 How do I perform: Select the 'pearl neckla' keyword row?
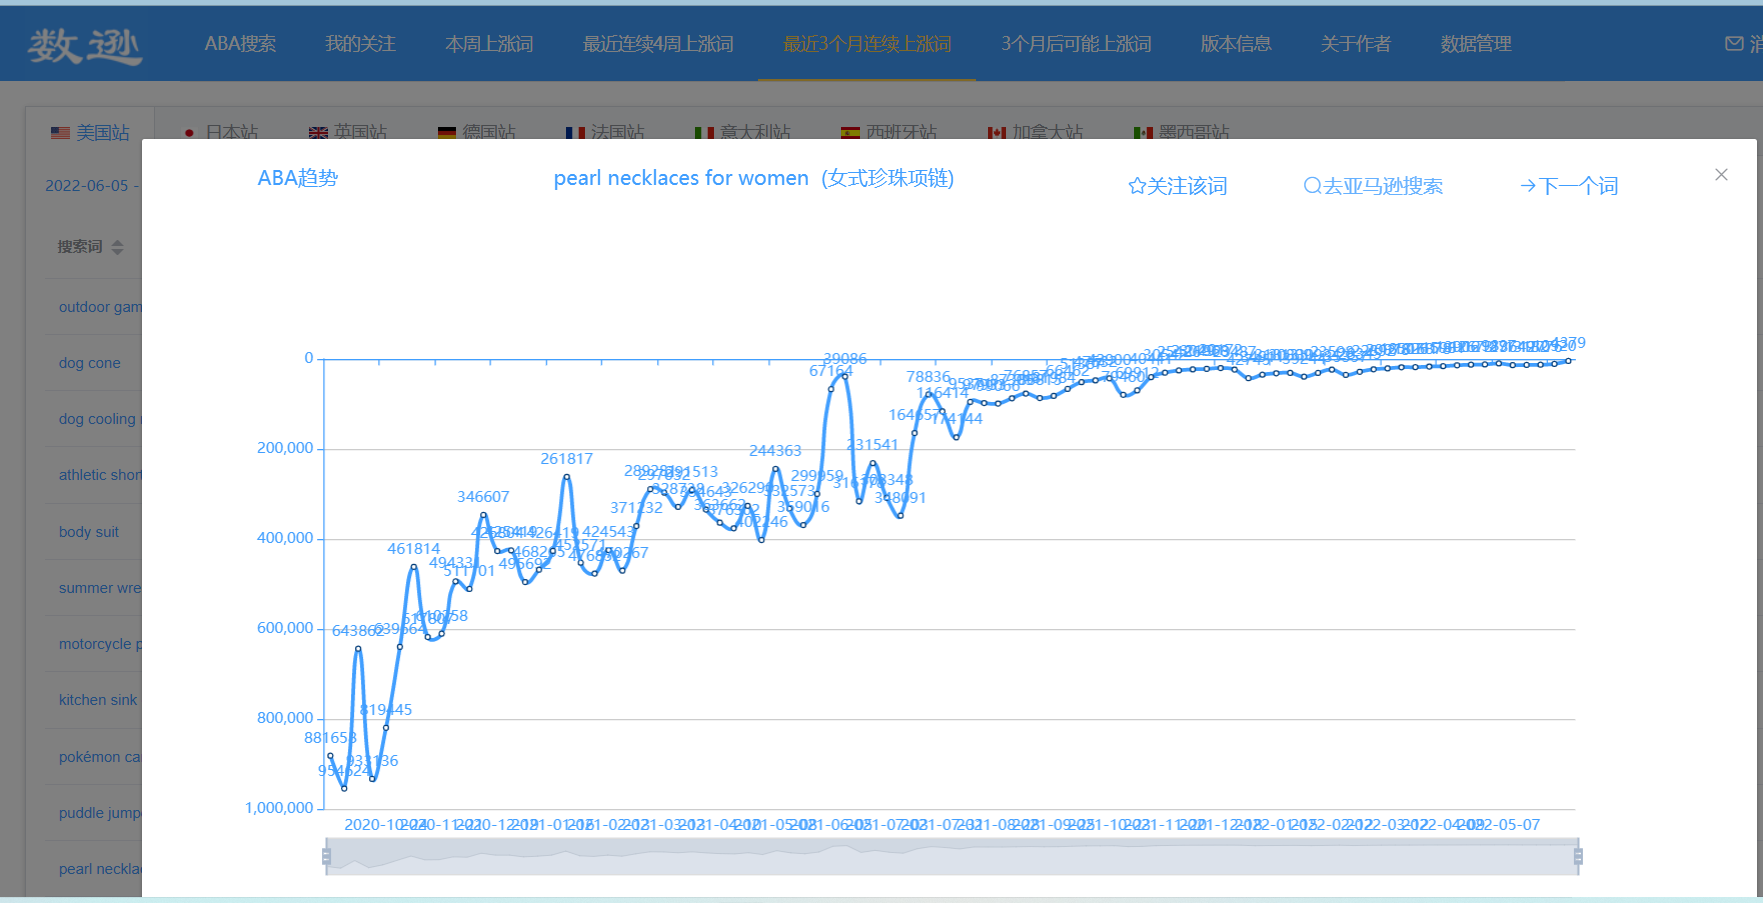pyautogui.click(x=100, y=869)
